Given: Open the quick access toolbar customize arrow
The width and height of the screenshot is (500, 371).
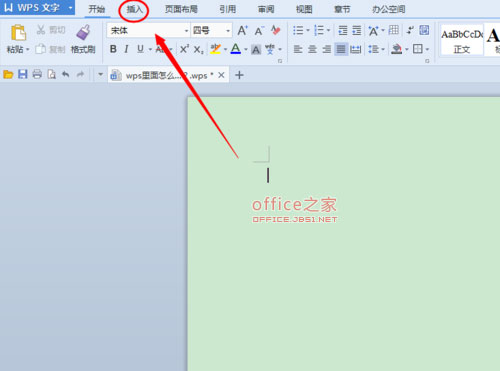Looking at the screenshot, I should 100,74.
